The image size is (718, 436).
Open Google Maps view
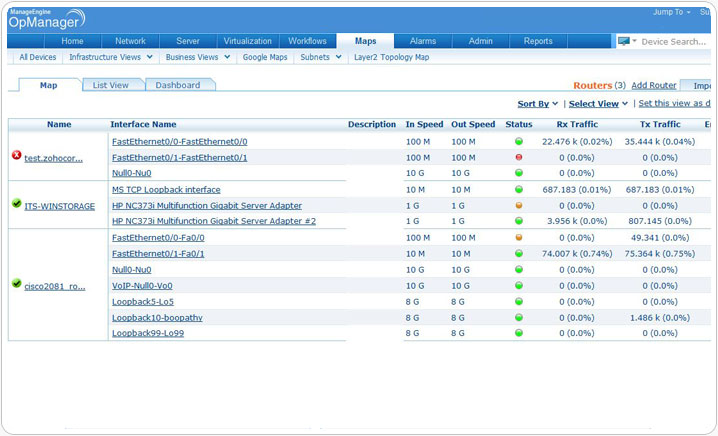(265, 57)
